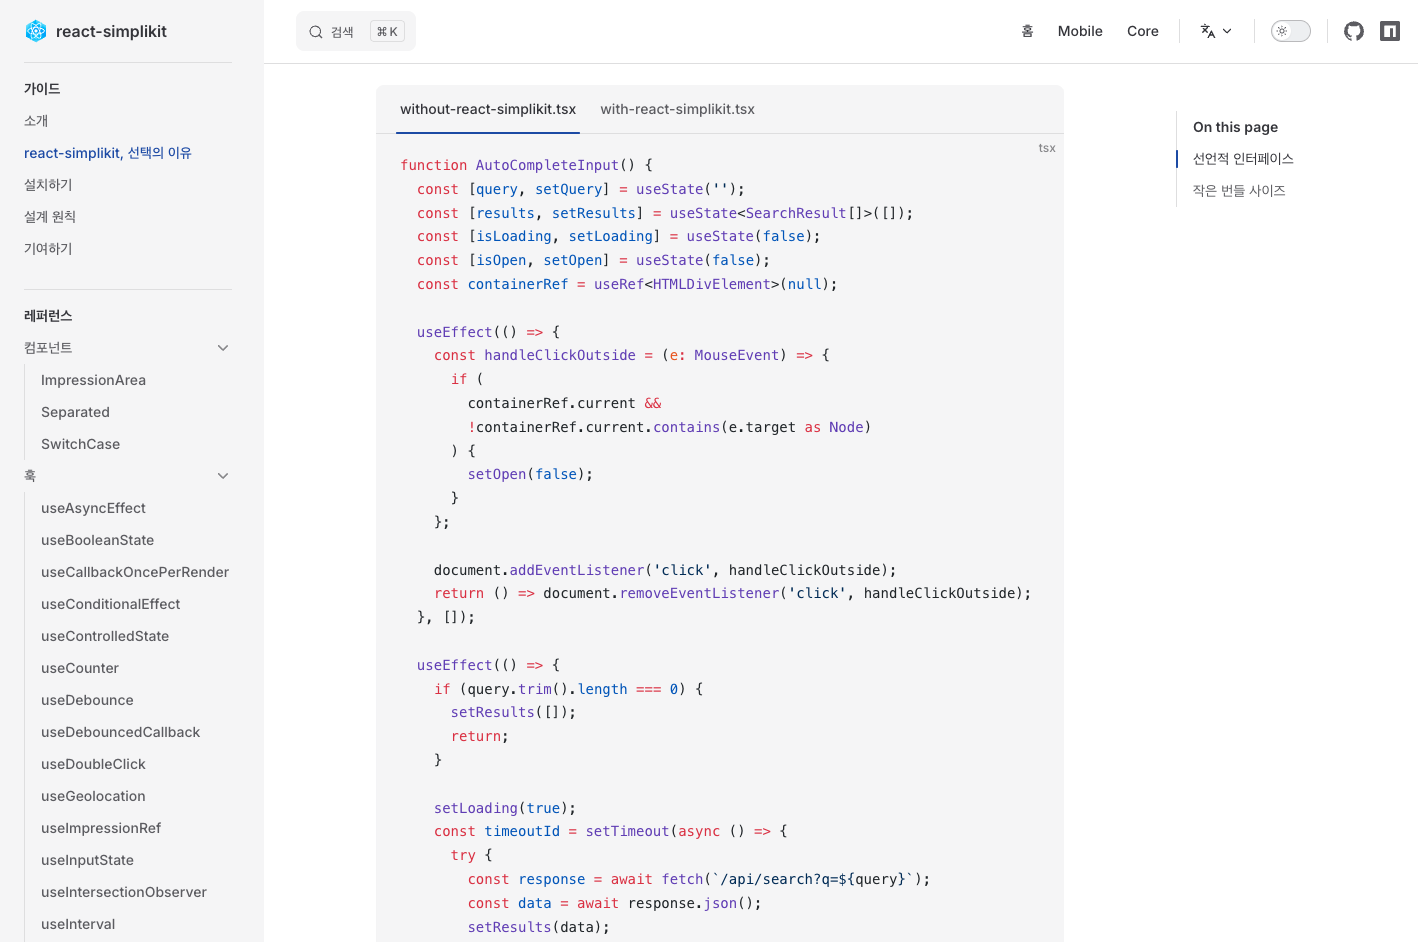Open the Mobile nav link
Viewport: 1418px width, 942px height.
coord(1080,31)
